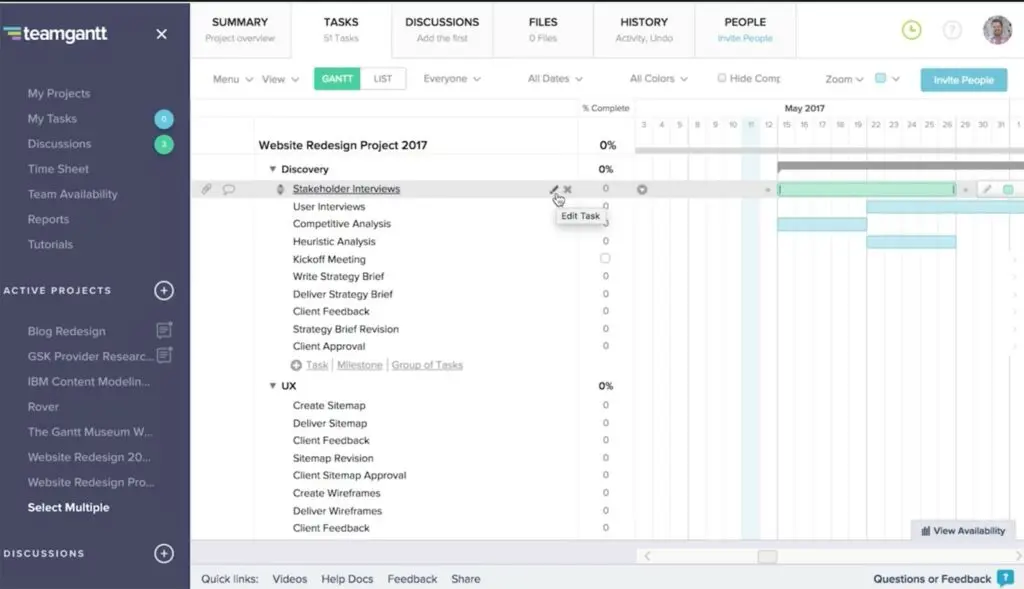Screen dimensions: 1024x589
Task: Switch to LIST view
Action: click(x=383, y=79)
